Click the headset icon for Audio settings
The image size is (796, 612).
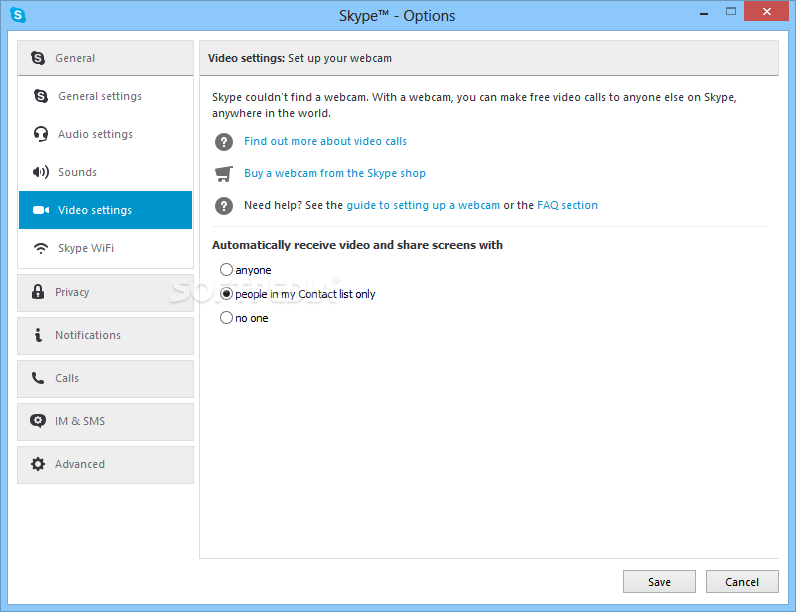tap(41, 134)
